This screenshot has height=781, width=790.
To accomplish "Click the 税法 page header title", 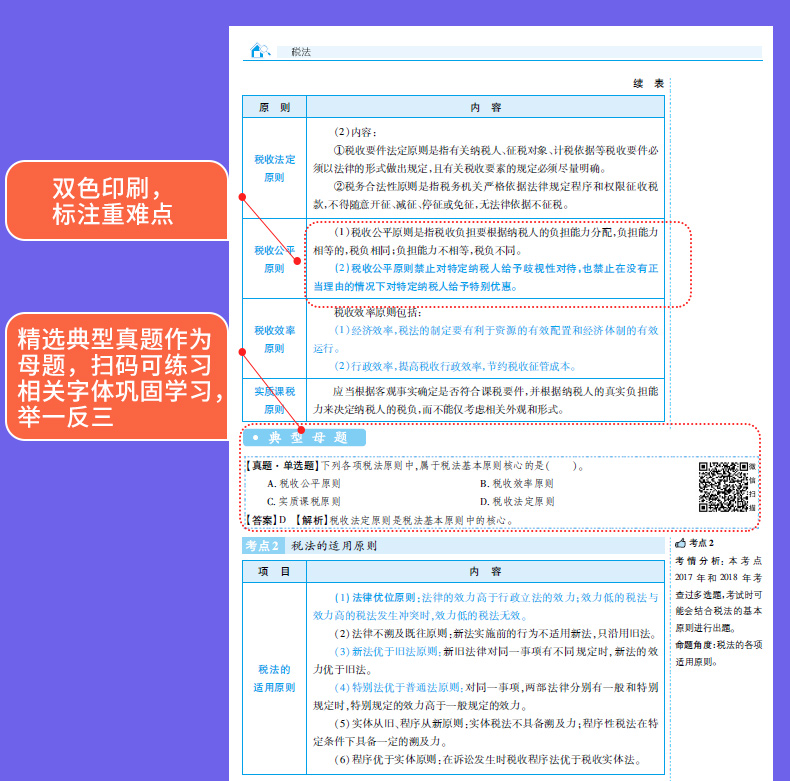I will coord(301,52).
